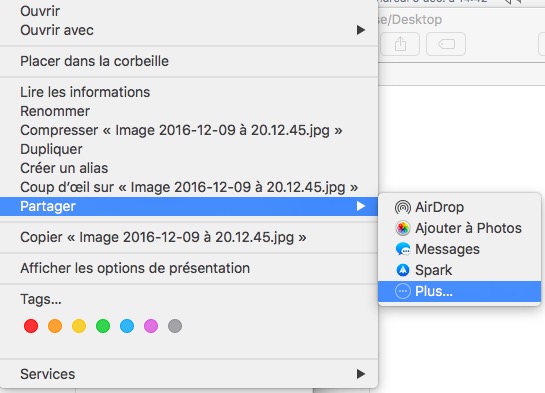Select Renommer in the menu

189,111
